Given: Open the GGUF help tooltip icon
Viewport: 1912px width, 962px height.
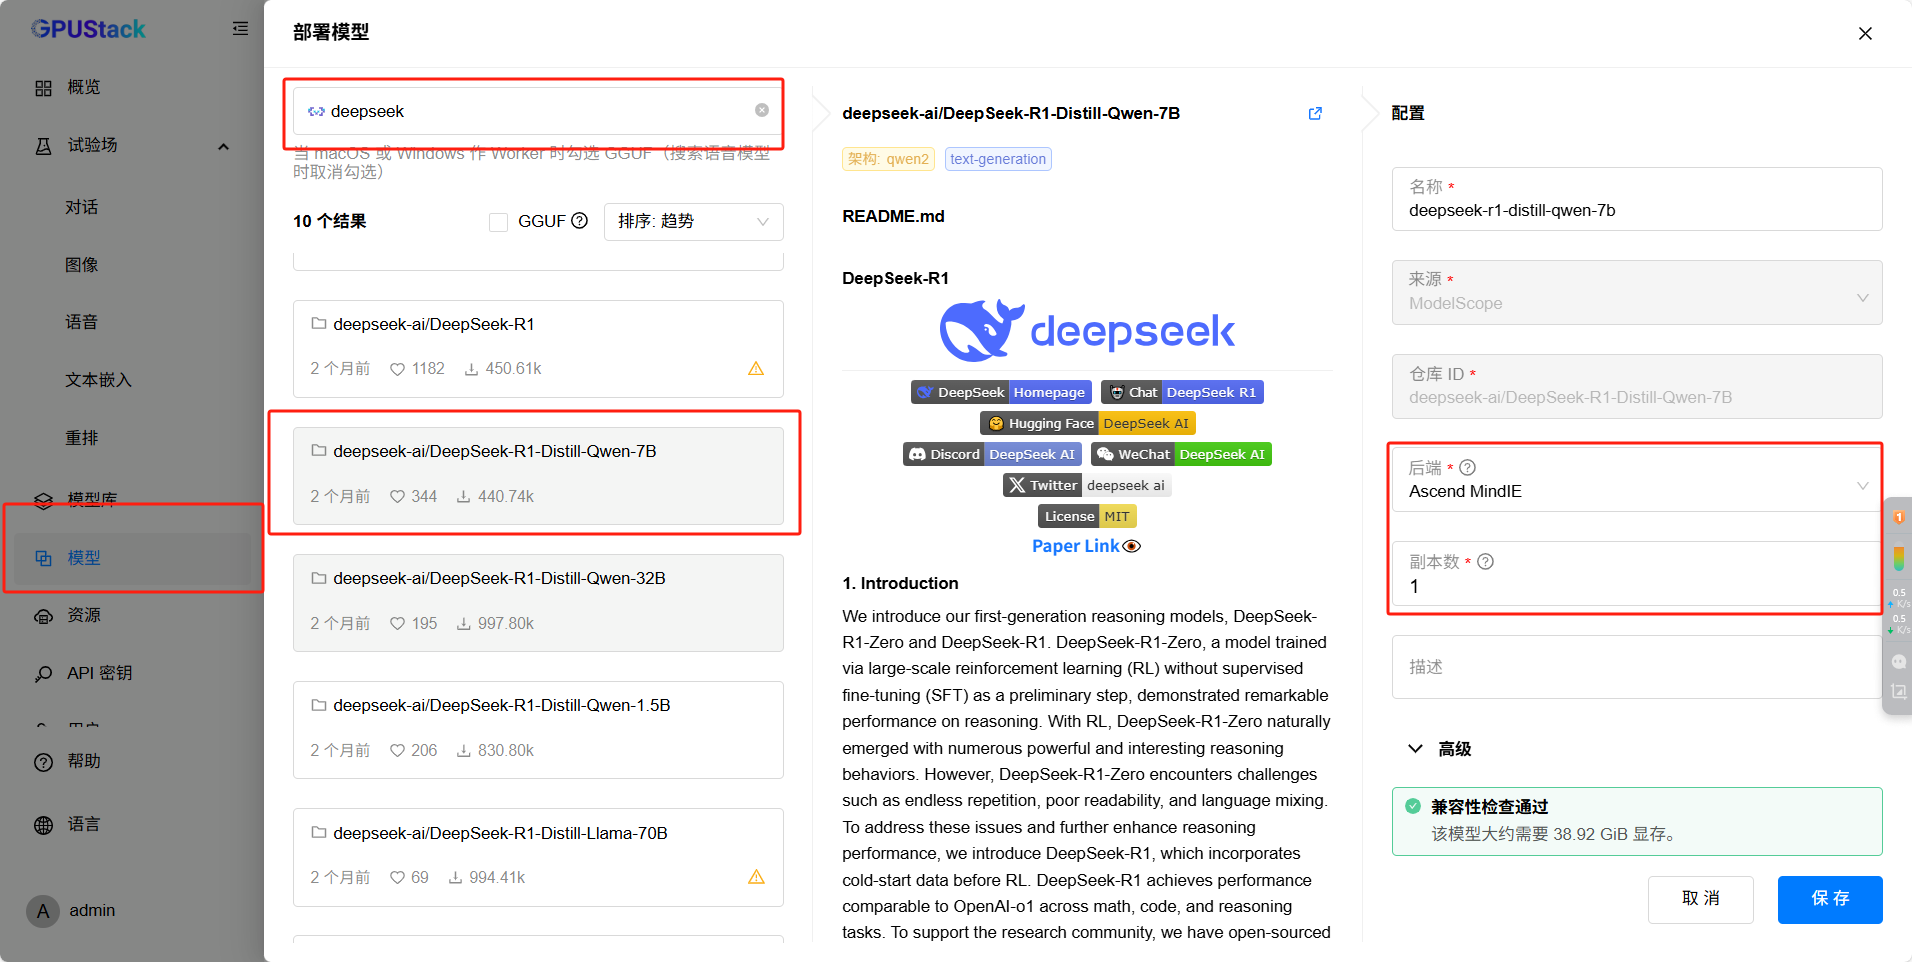Looking at the screenshot, I should [579, 221].
